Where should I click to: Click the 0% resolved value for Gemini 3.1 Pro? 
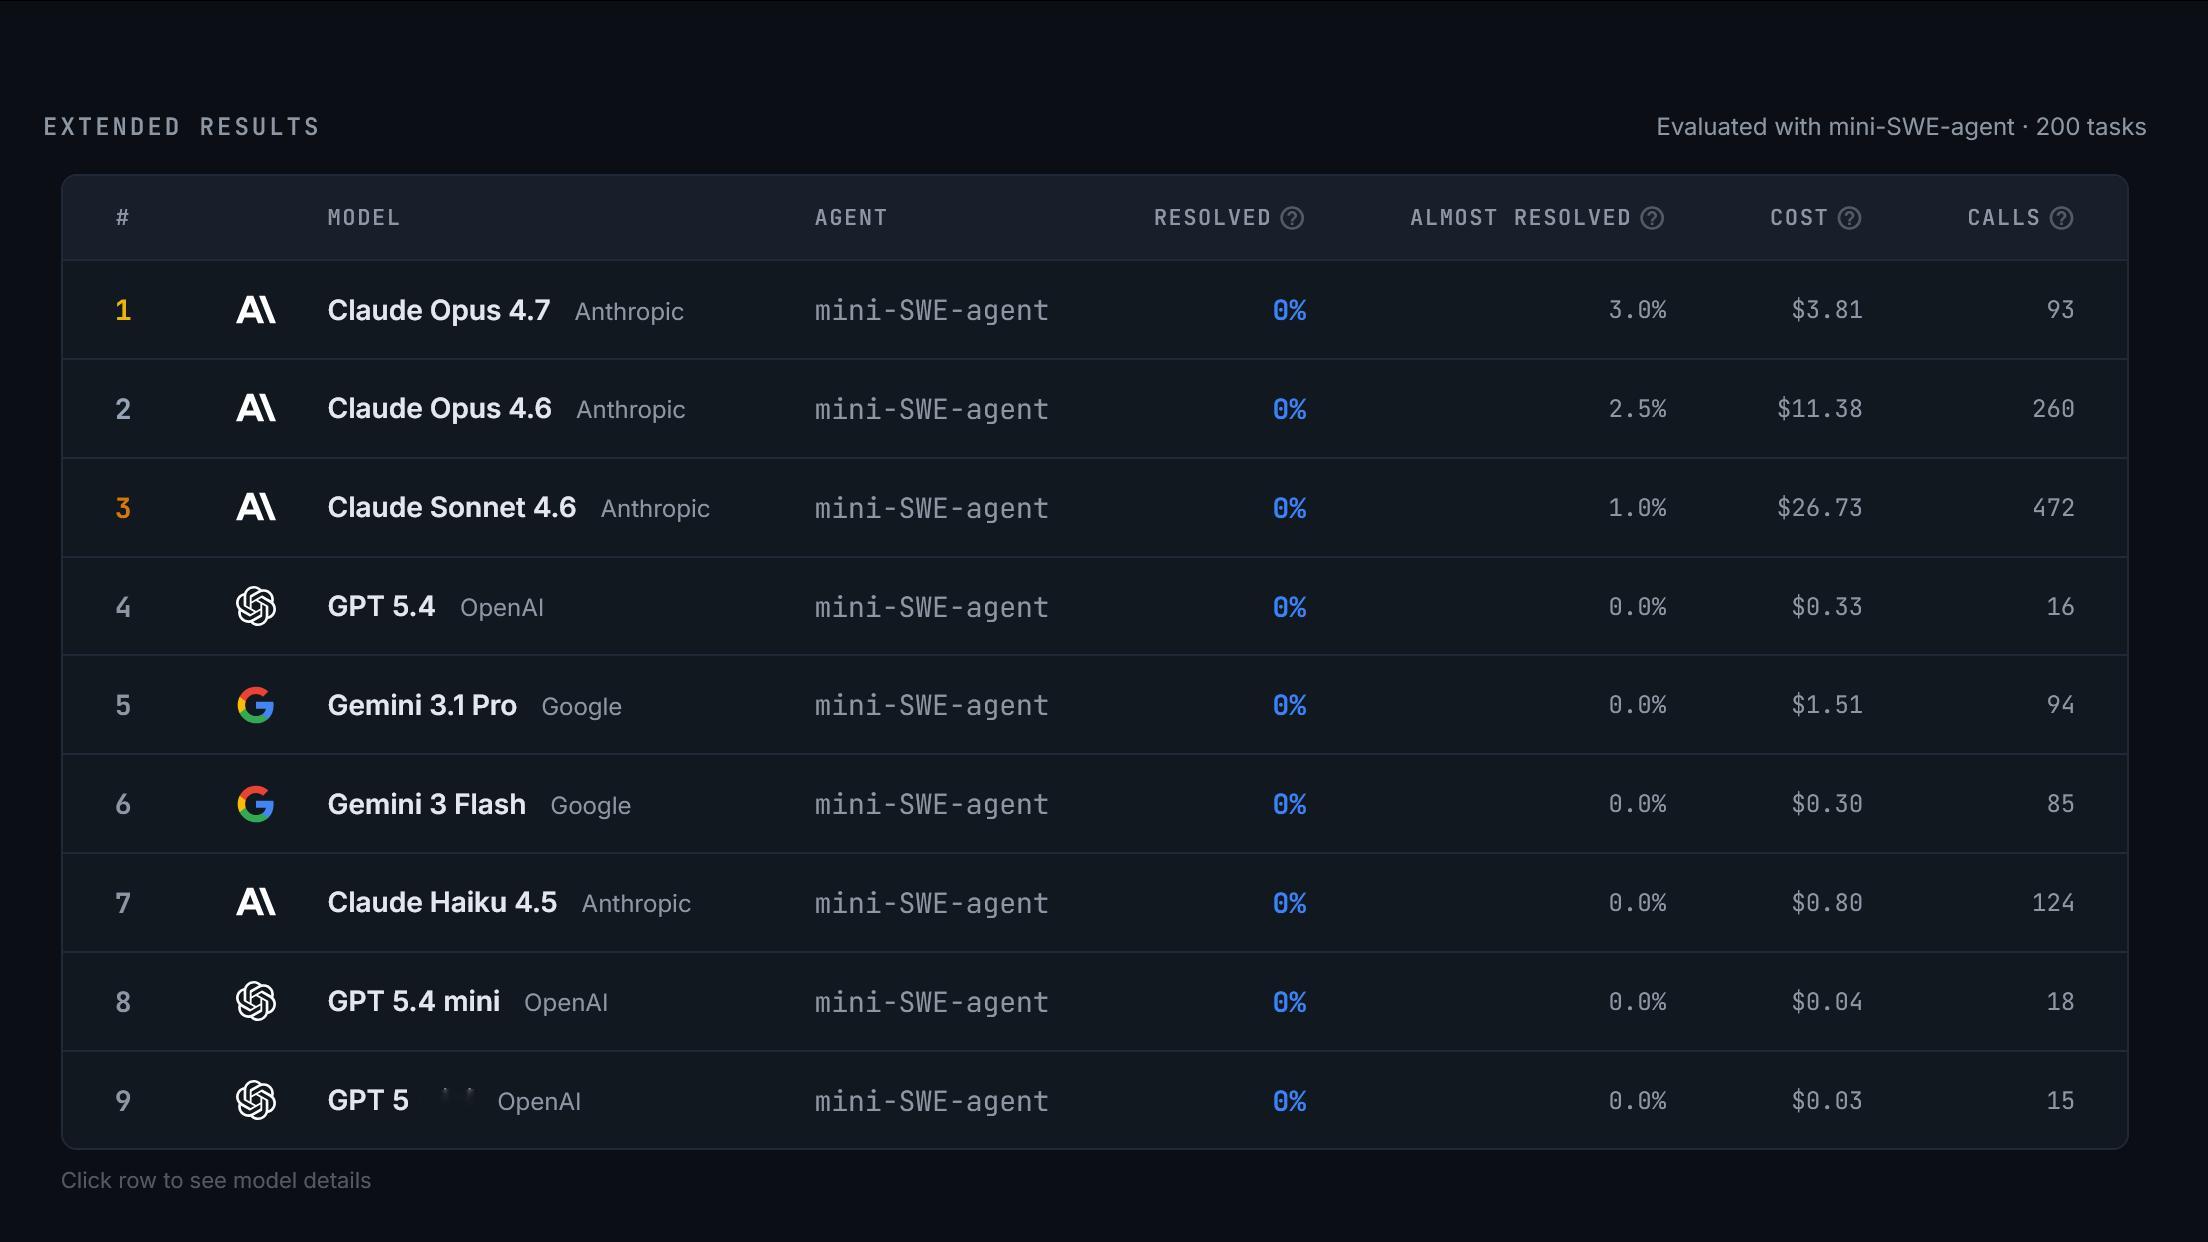click(1289, 705)
